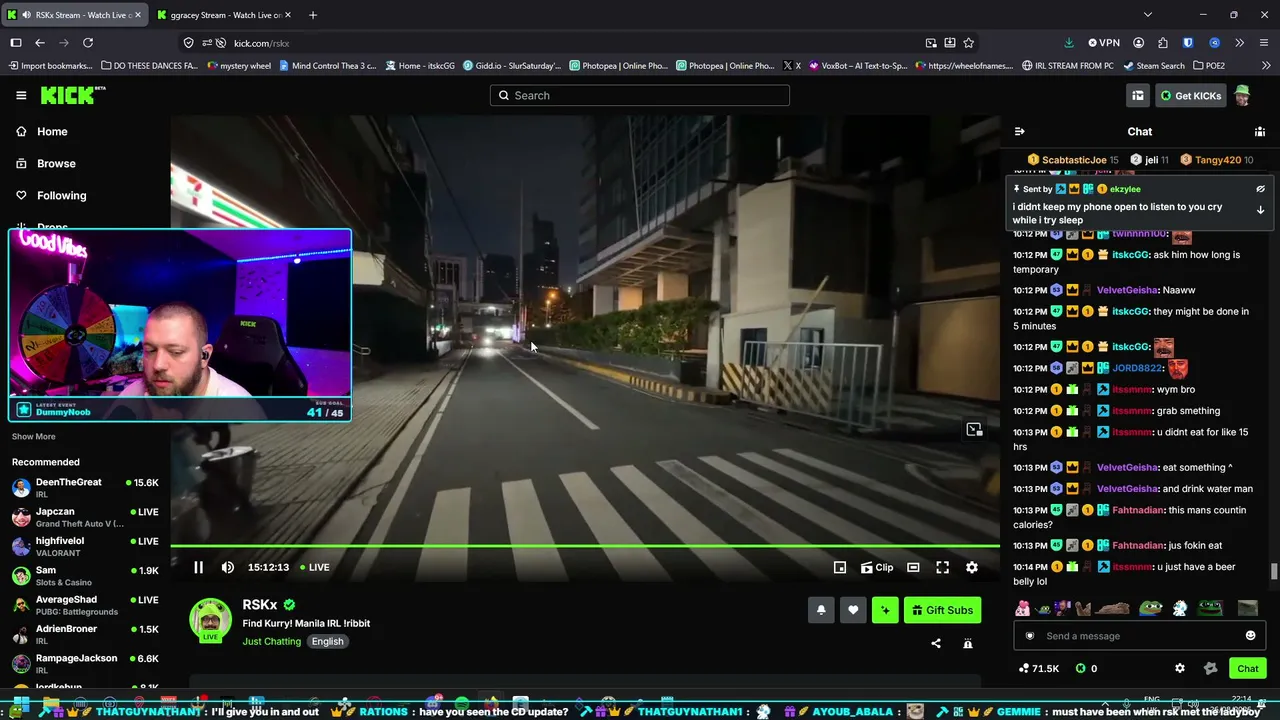Click the English language tag
This screenshot has width=1280, height=720.
327,641
